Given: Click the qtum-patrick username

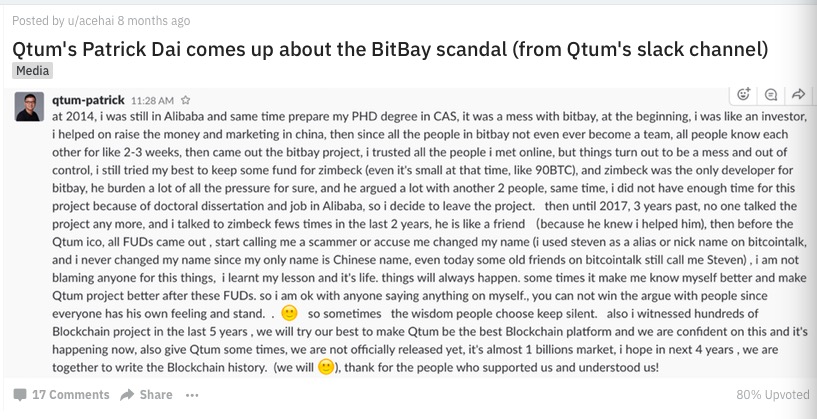Looking at the screenshot, I should coord(88,100).
